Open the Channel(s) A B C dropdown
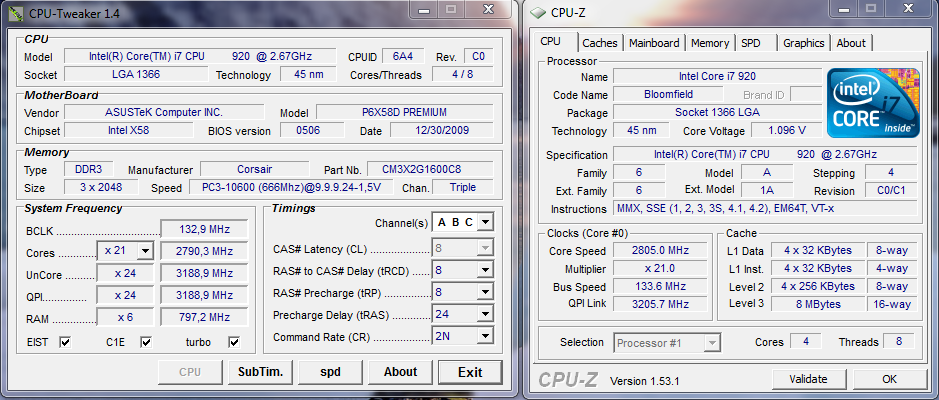Screen dimensions: 939x400 486,222
